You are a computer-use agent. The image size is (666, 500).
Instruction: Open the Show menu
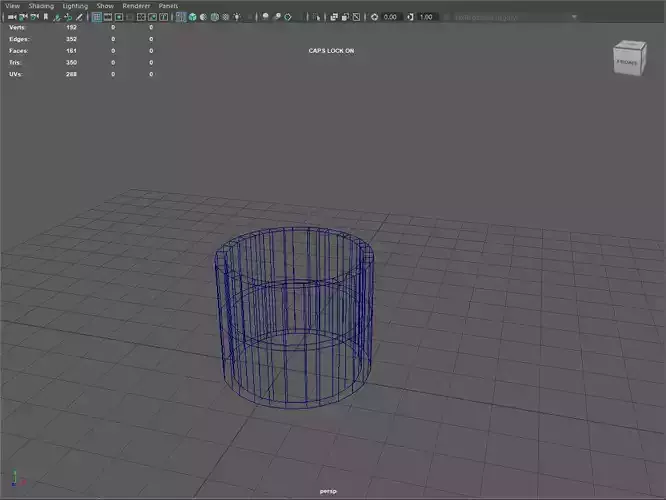(x=105, y=6)
